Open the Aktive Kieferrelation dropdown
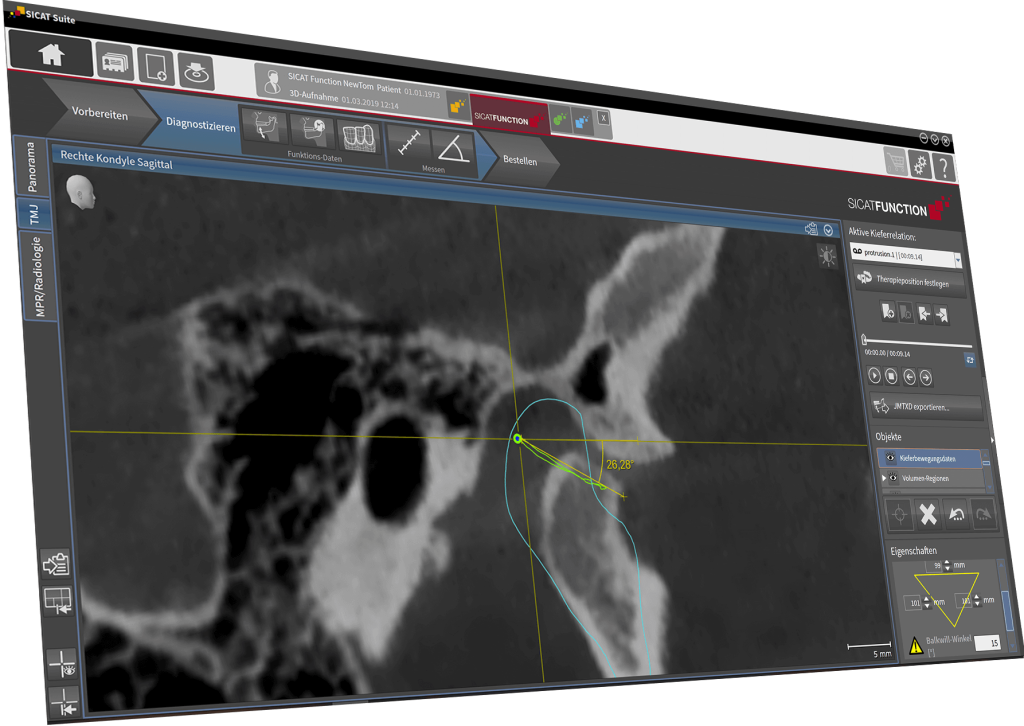The height and width of the screenshot is (726, 1024). click(x=958, y=260)
